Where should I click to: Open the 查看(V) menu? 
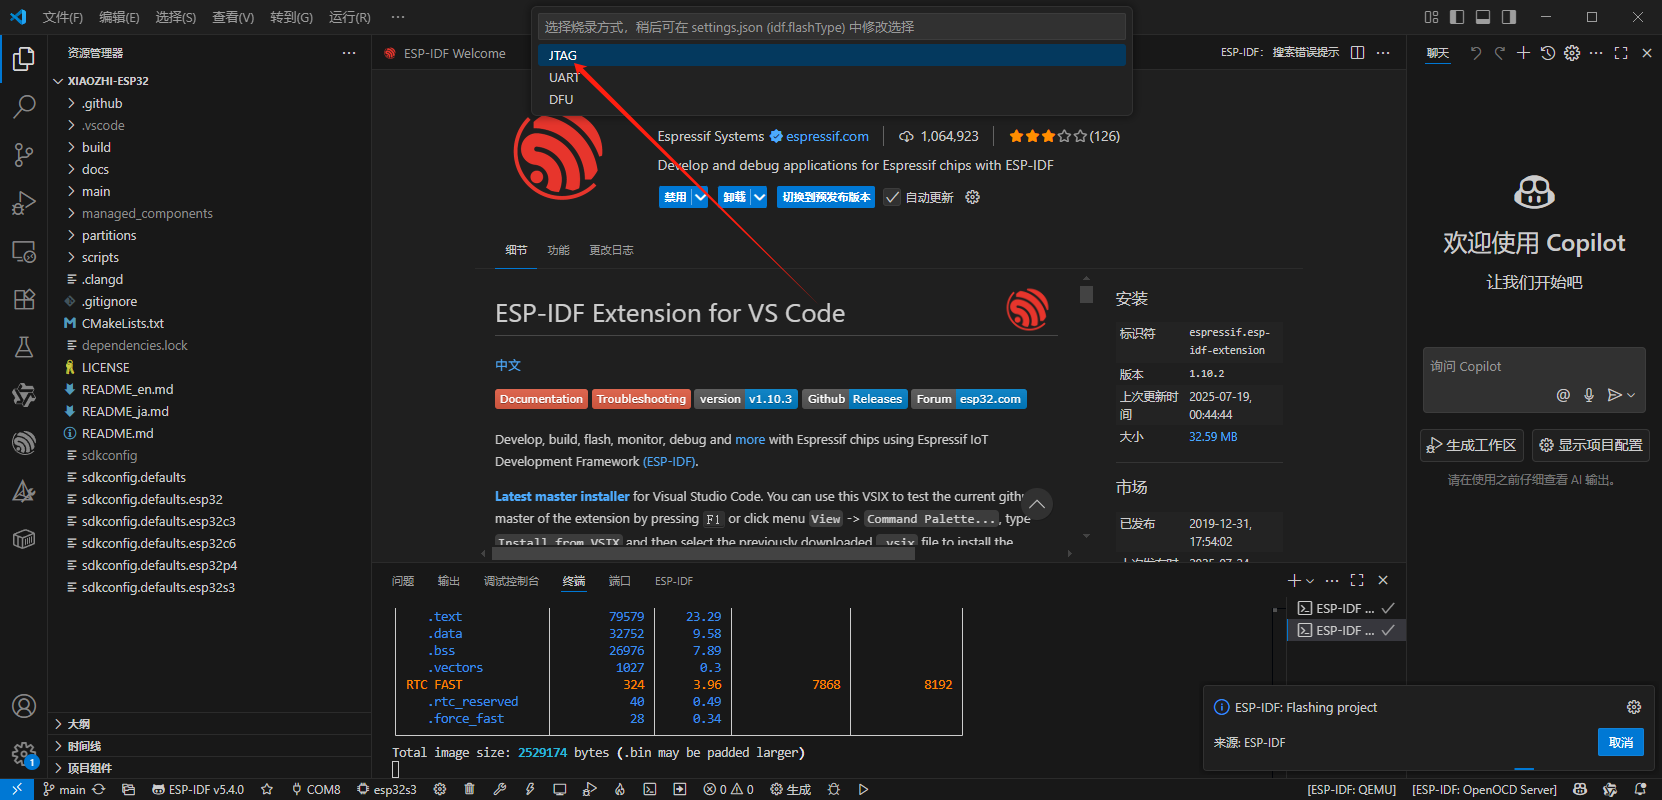tap(233, 17)
